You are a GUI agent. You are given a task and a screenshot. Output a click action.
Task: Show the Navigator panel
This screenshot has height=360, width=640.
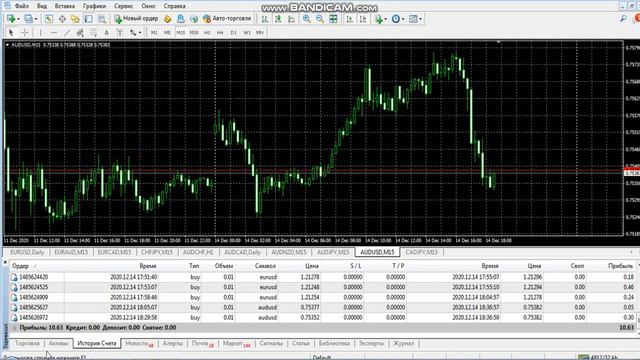click(75, 19)
